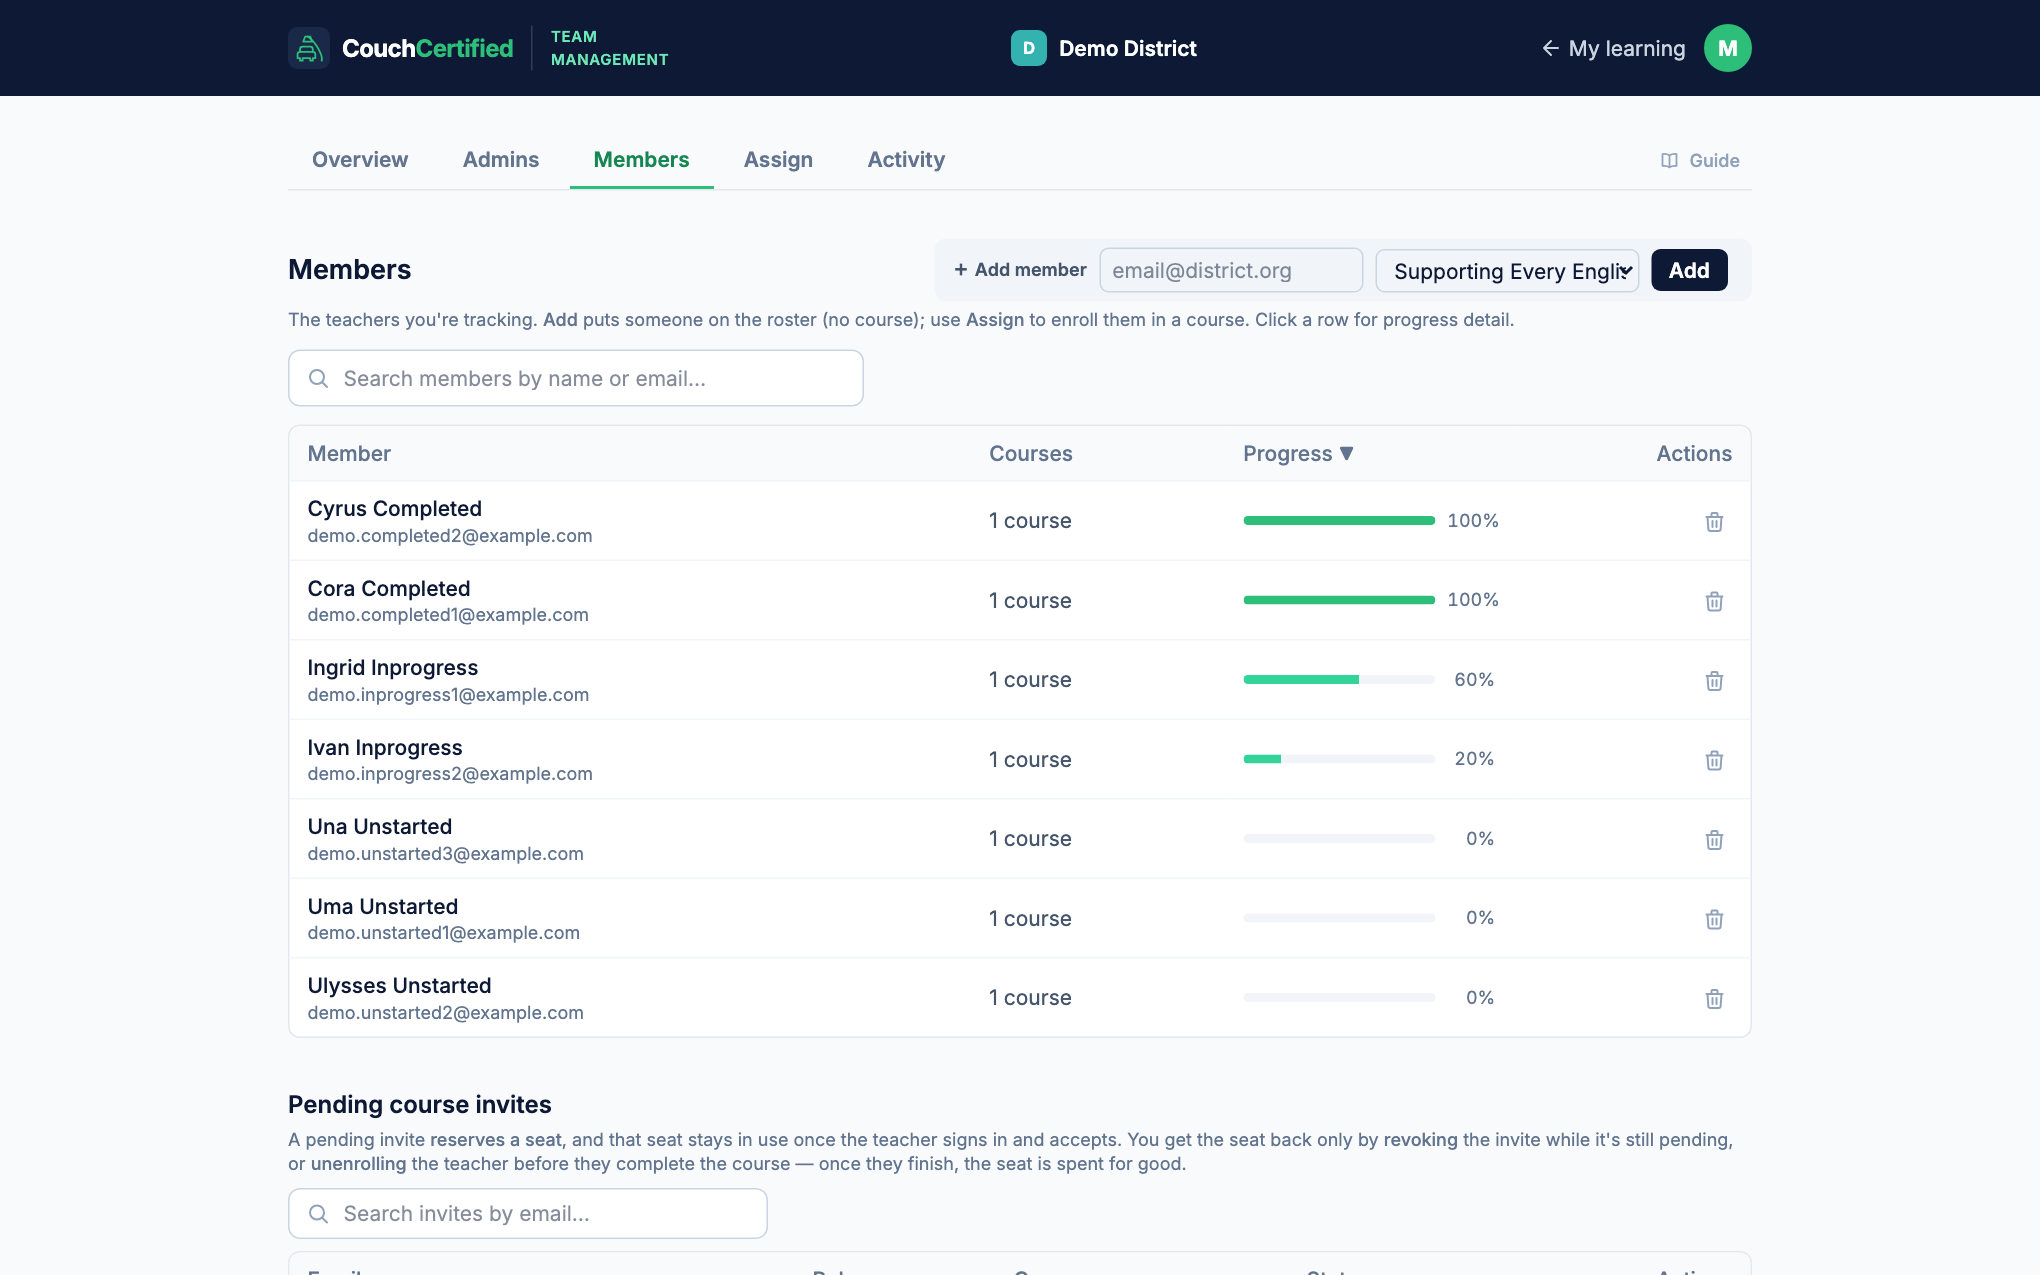Click Cyrus Completed's 100% progress bar
Image resolution: width=2040 pixels, height=1275 pixels.
coord(1339,520)
